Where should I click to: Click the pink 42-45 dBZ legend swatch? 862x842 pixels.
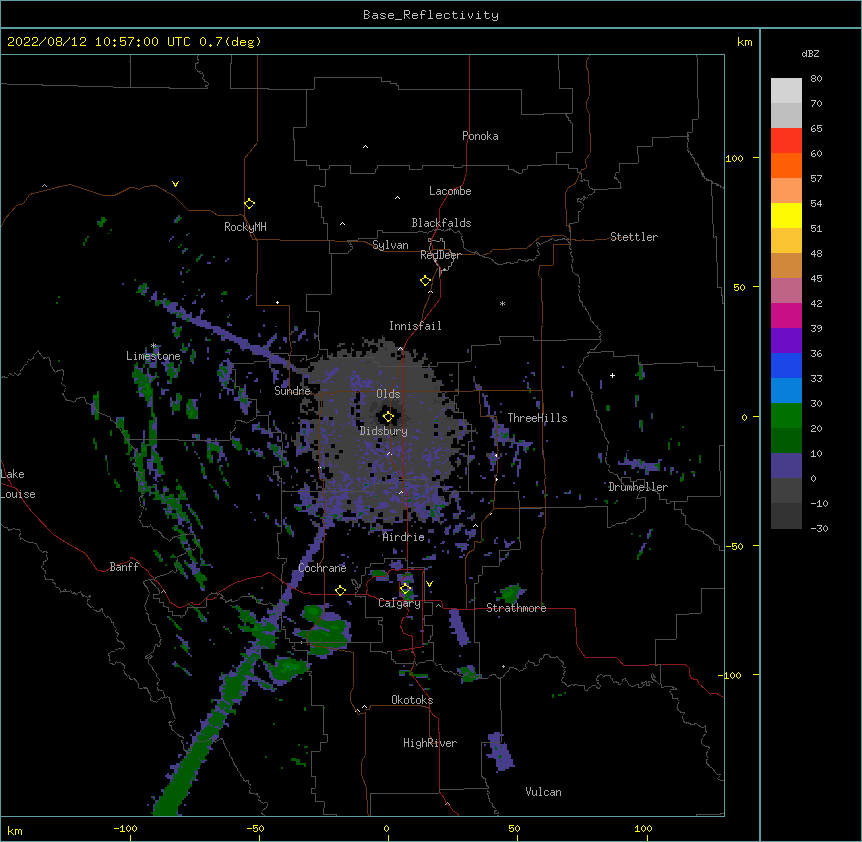(786, 291)
